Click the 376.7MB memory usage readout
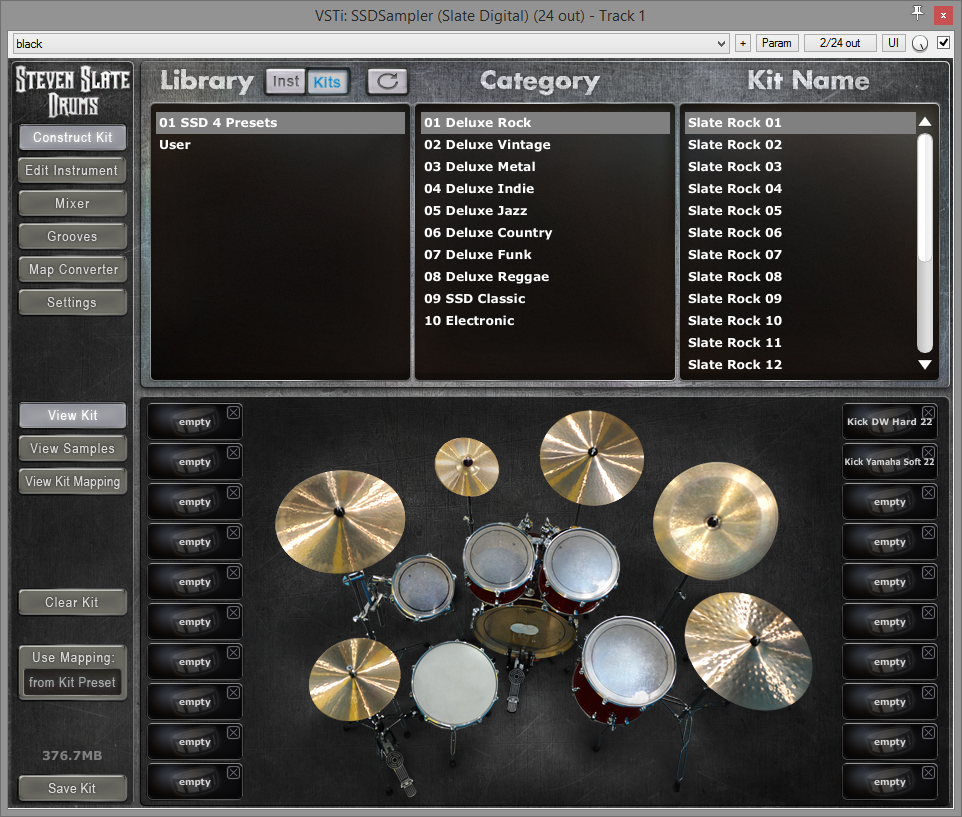 click(x=72, y=756)
